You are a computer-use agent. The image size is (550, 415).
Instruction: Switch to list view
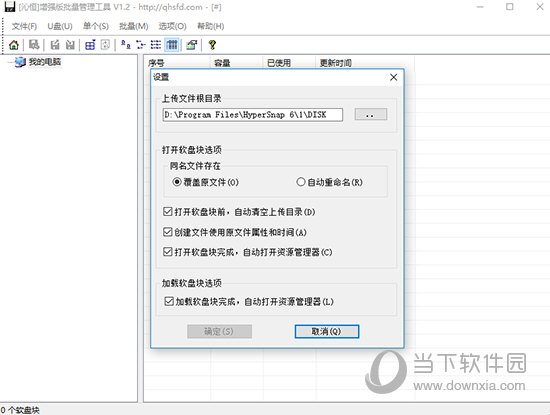[x=156, y=45]
